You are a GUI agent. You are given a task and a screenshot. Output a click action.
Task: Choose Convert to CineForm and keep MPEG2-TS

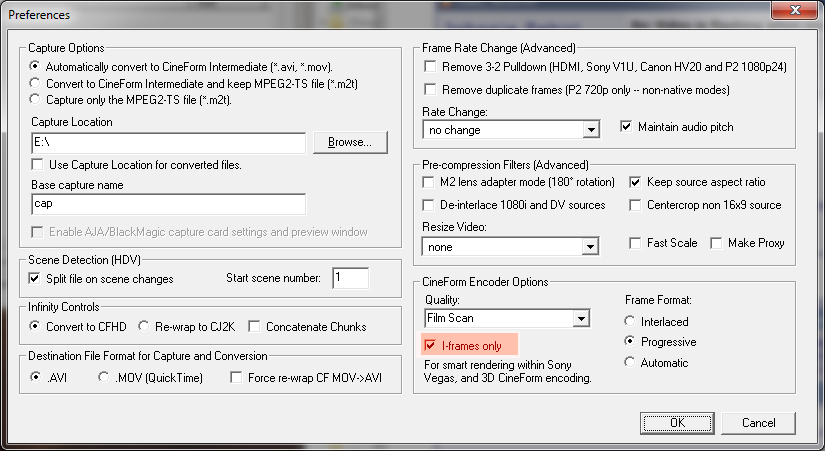(37, 82)
